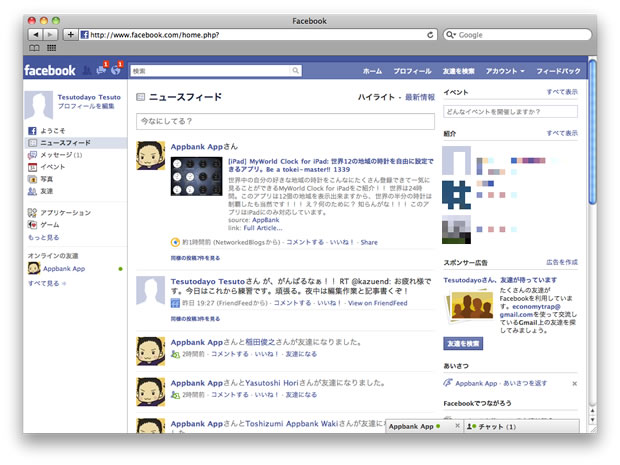620x465 pixels.
Task: Open 写真 in the left sidebar
Action: pos(40,179)
